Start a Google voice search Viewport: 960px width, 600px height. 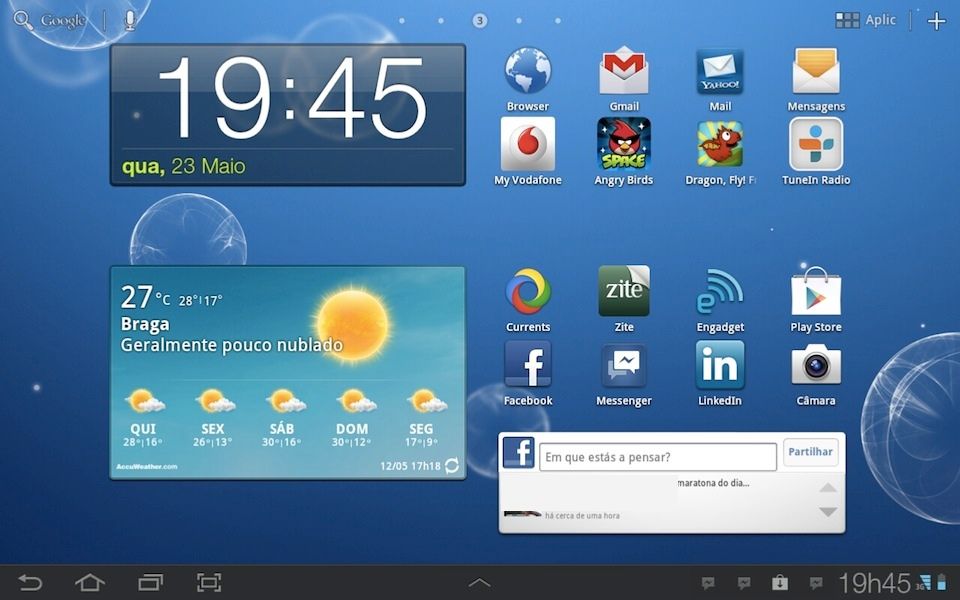click(129, 17)
